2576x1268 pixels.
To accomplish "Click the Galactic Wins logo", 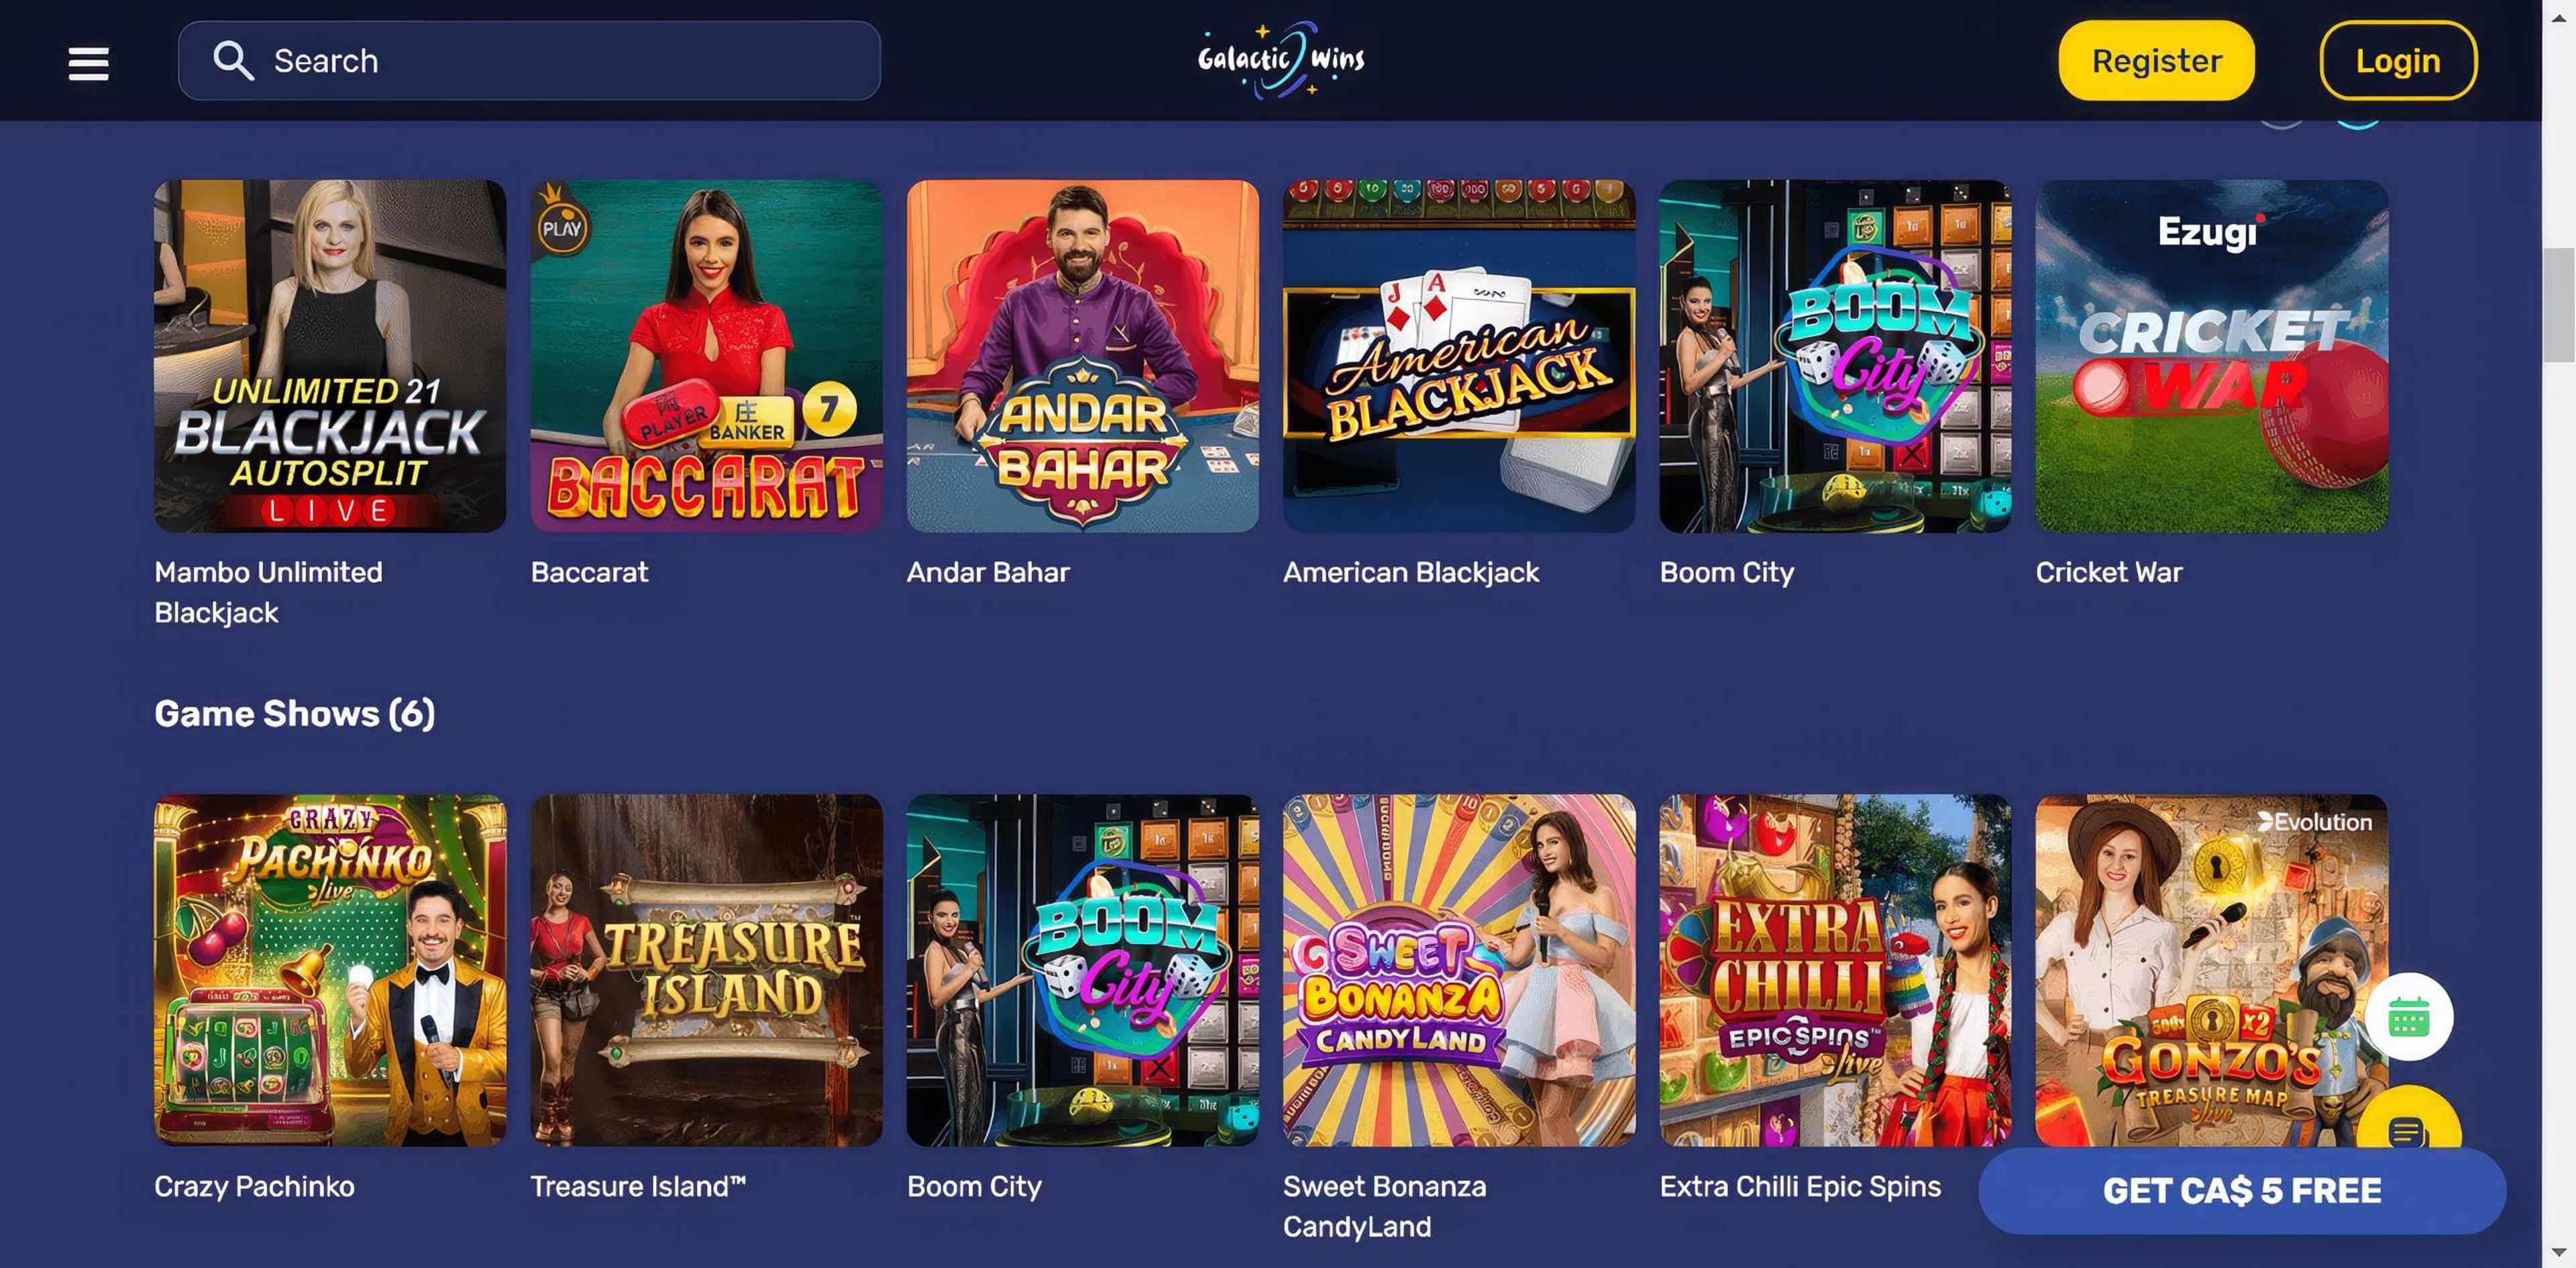I will [x=1281, y=60].
